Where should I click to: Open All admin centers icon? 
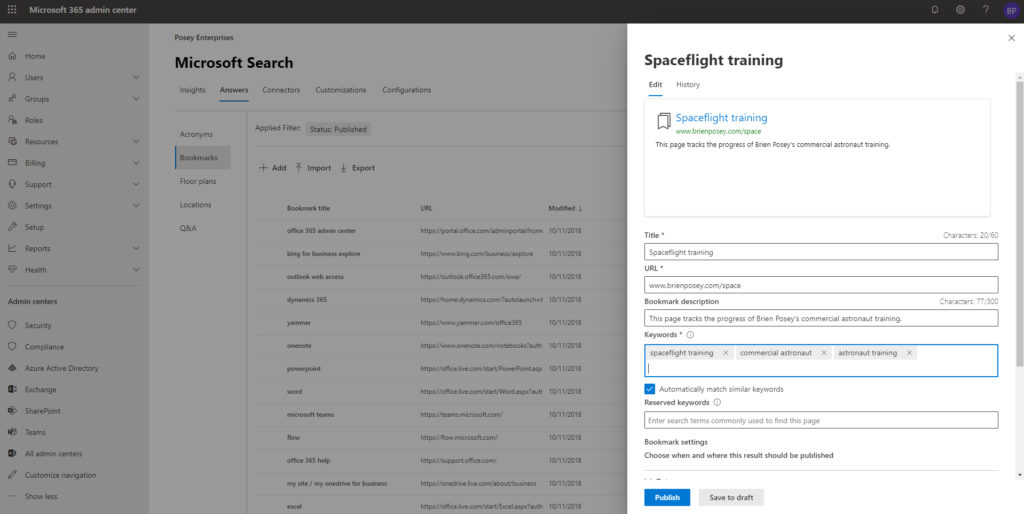click(12, 453)
